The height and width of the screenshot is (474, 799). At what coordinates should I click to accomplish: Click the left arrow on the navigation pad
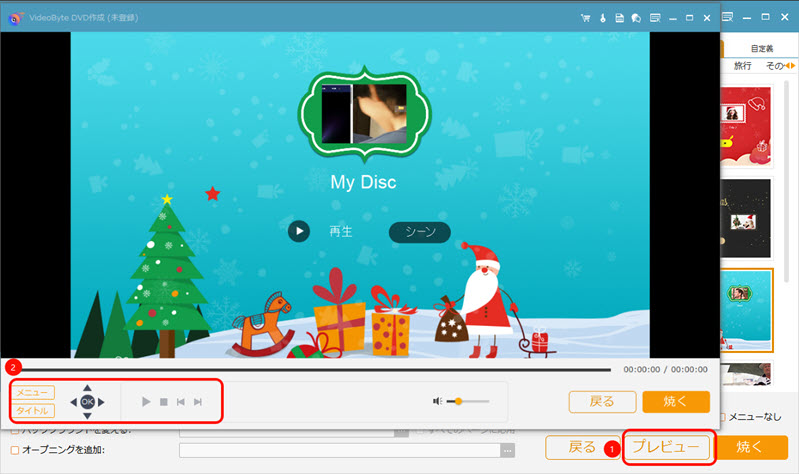(73, 402)
